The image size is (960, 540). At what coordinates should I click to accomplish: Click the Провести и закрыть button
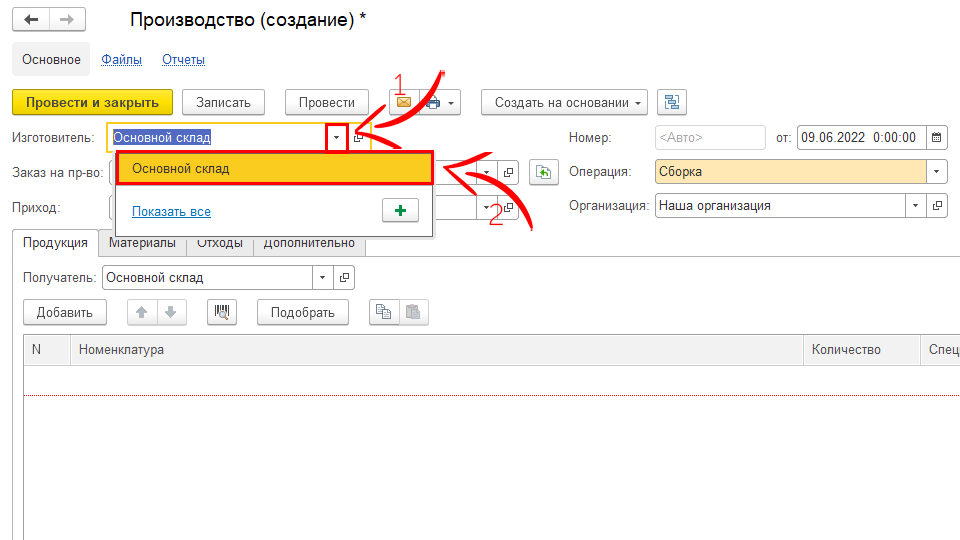92,102
